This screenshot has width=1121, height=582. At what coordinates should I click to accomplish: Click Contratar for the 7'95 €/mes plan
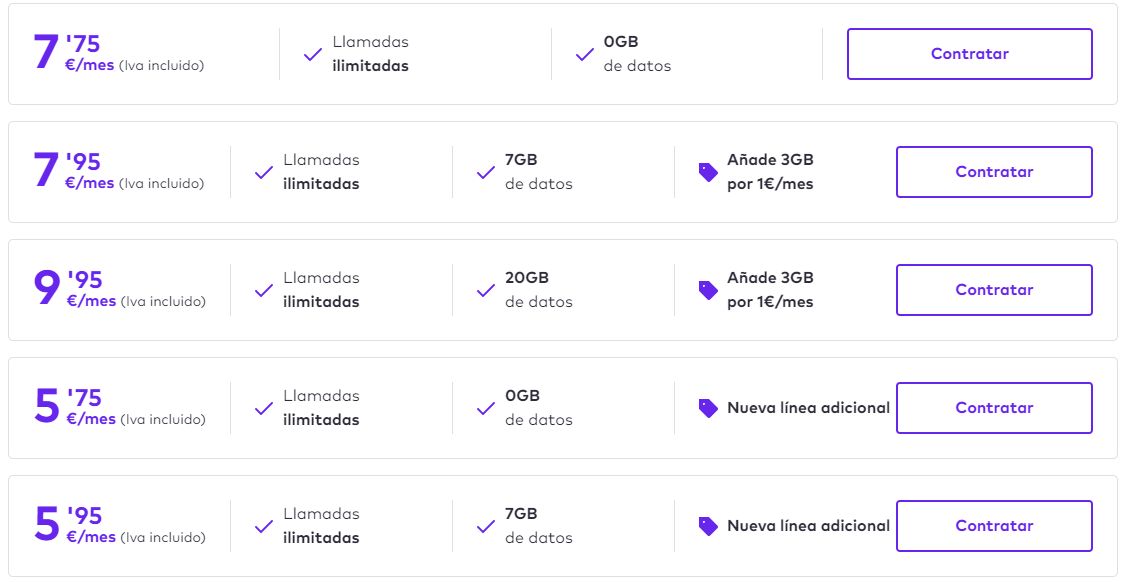coord(993,172)
